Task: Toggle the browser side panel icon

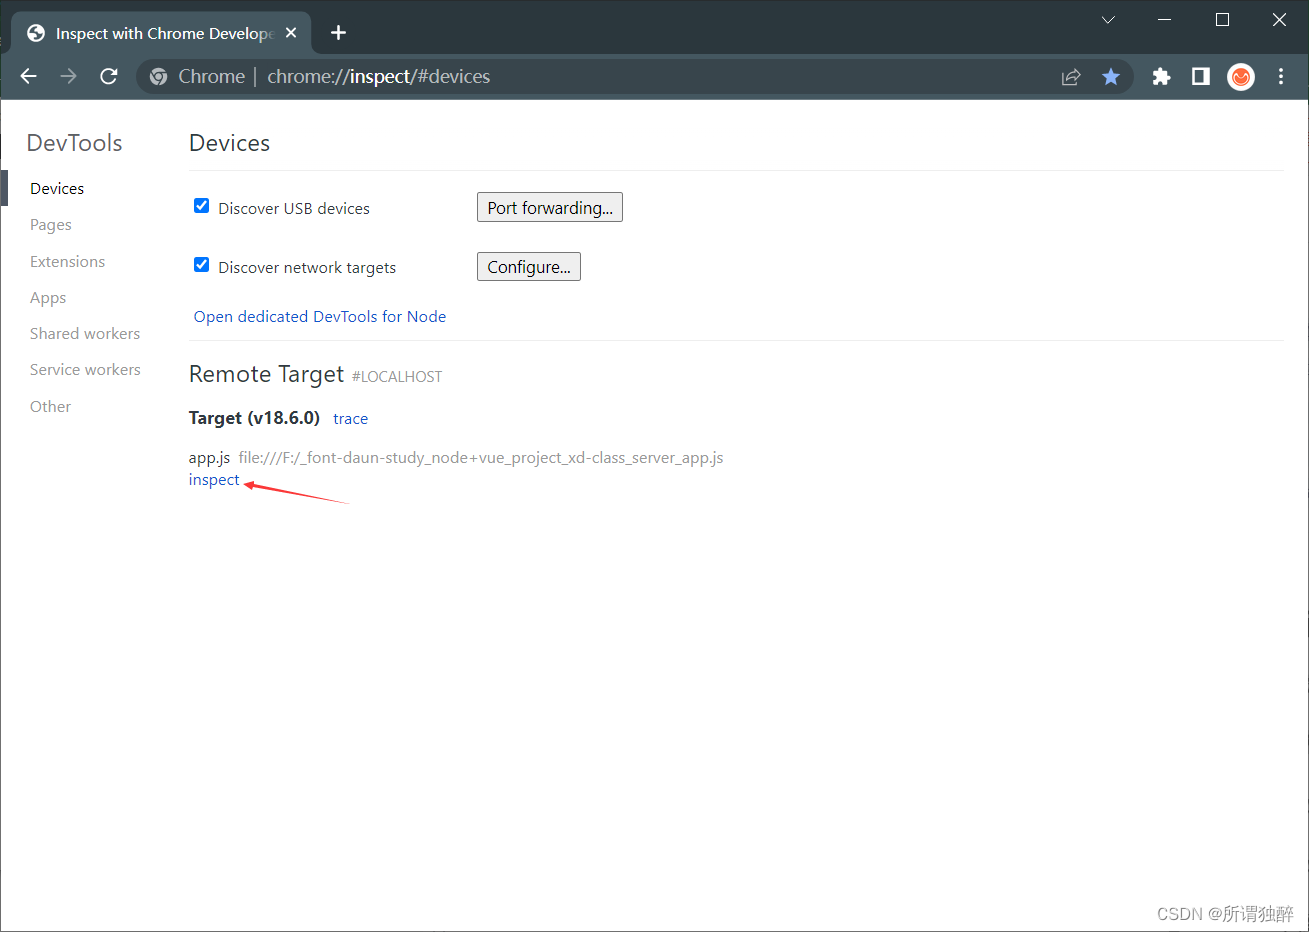Action: (1201, 77)
